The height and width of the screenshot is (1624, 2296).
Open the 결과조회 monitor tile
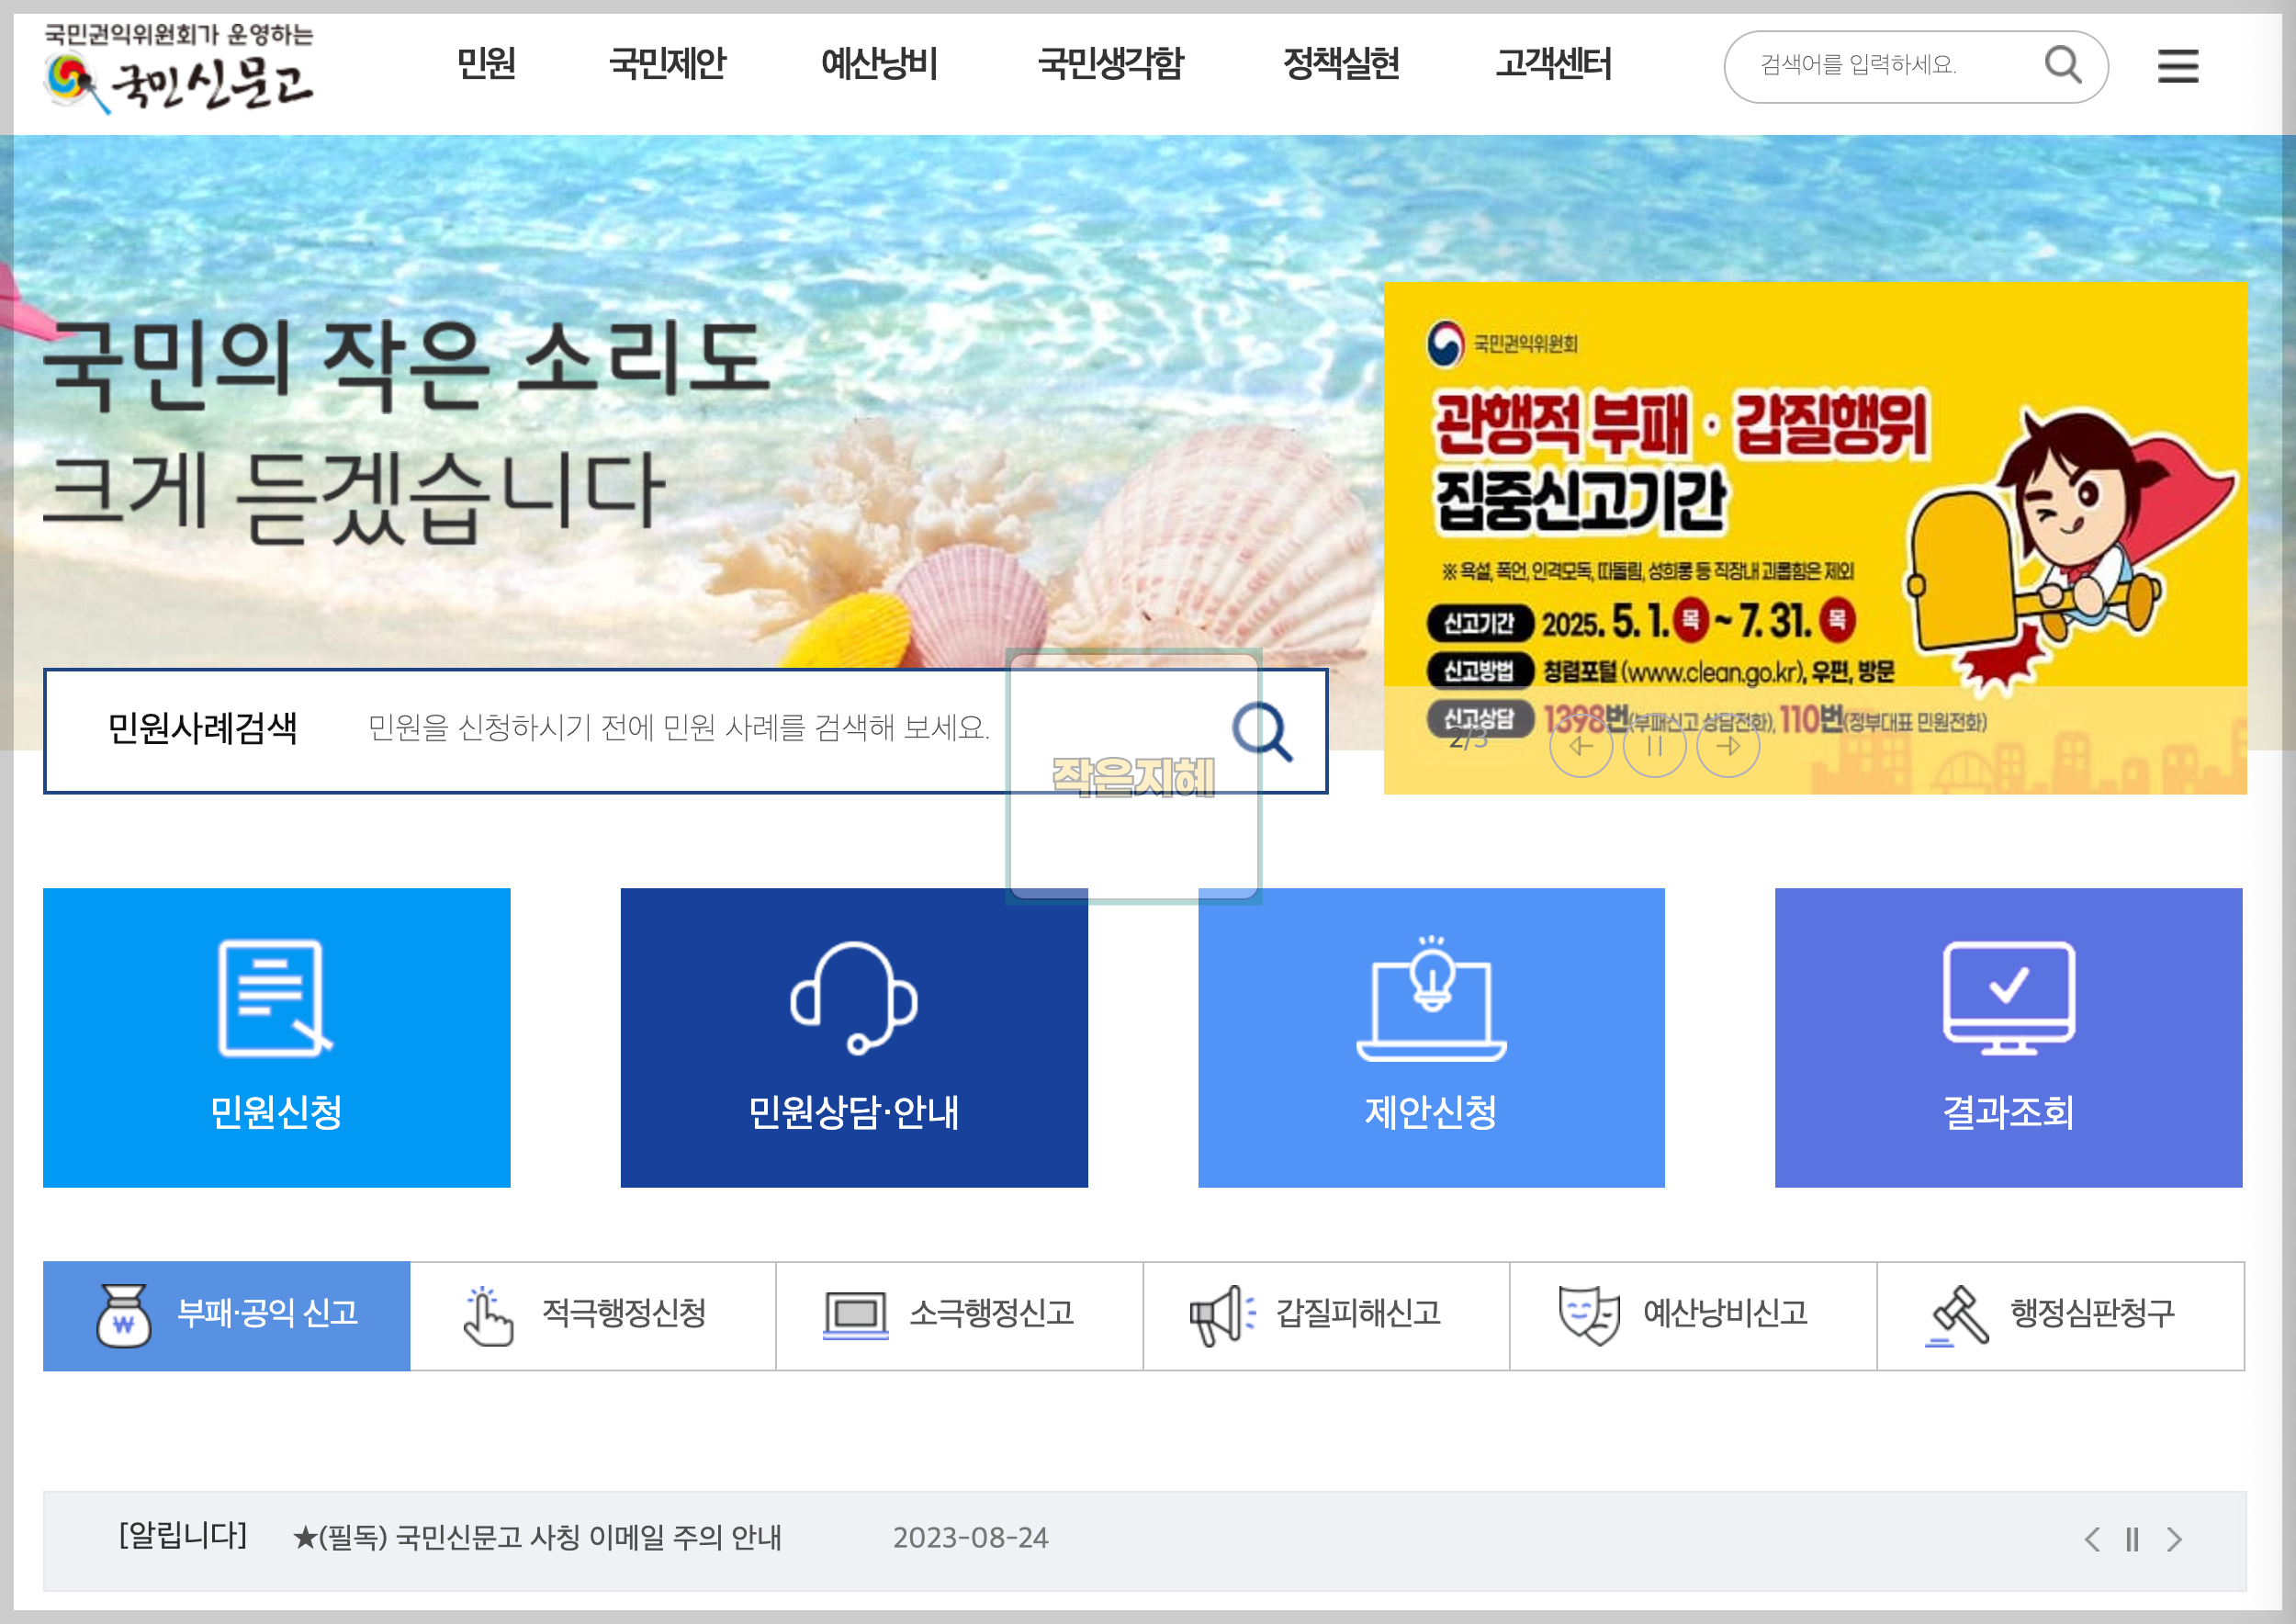tap(2007, 1037)
